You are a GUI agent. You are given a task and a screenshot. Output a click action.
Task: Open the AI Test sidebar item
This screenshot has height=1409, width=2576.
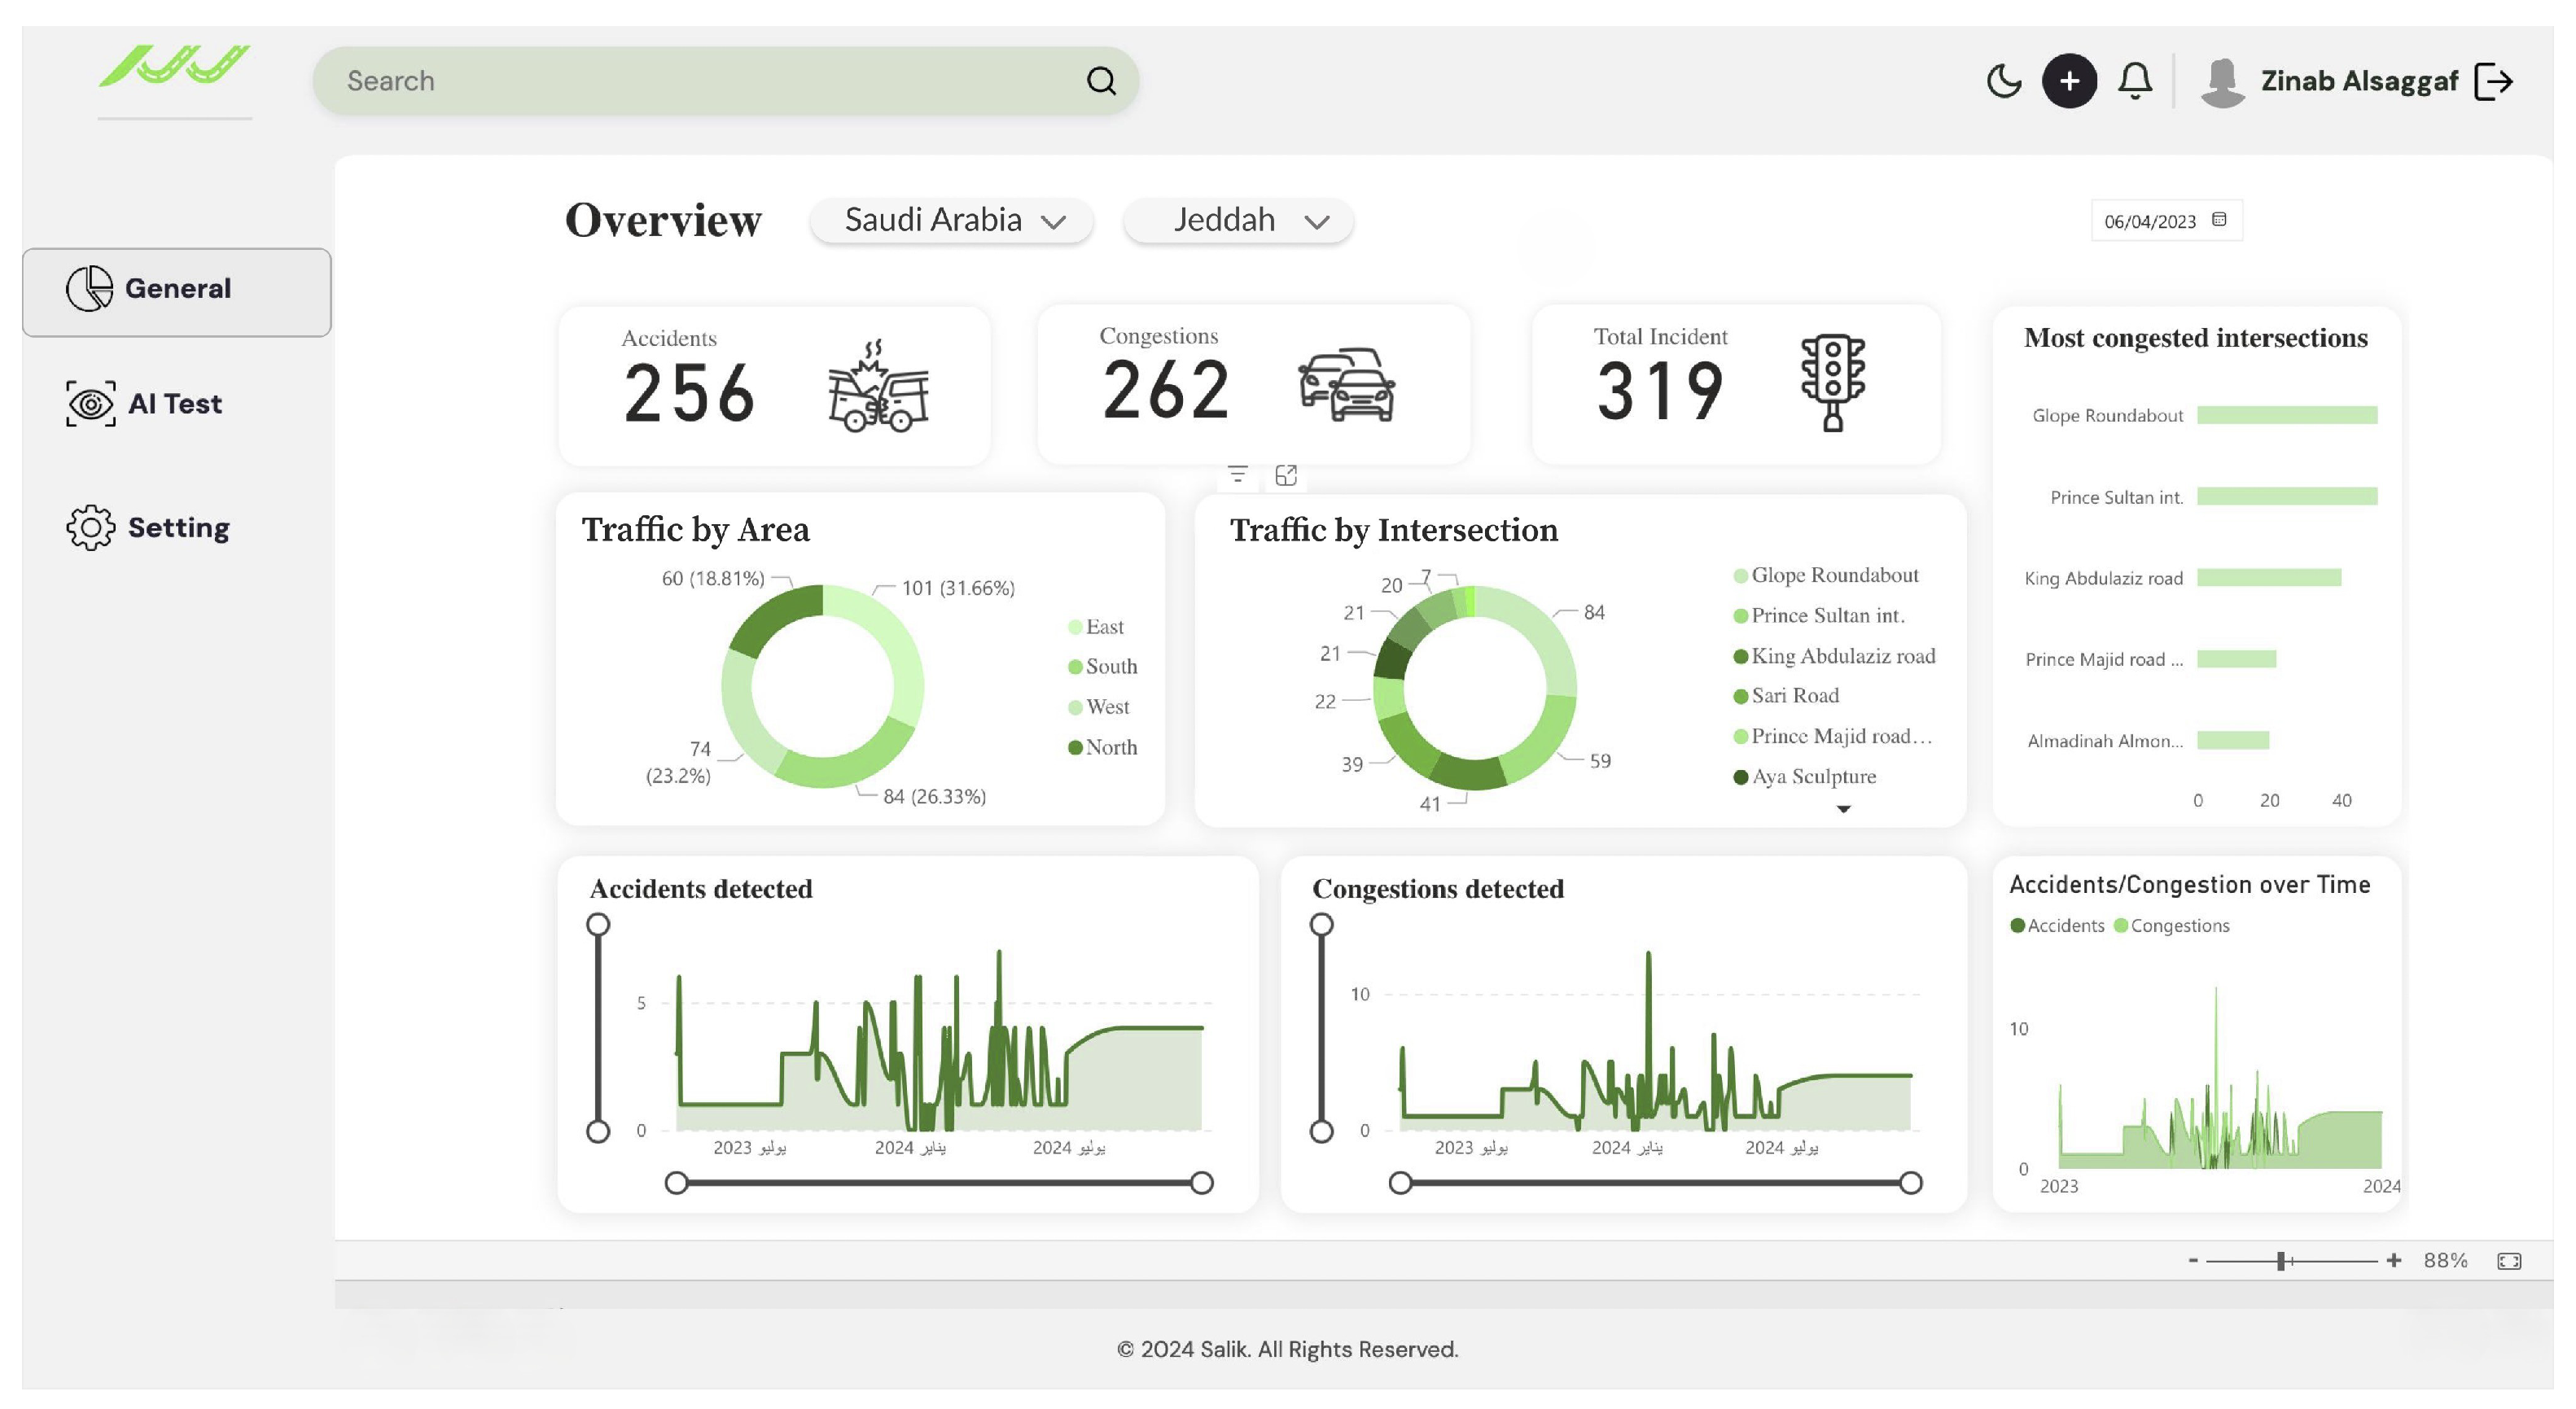pyautogui.click(x=144, y=404)
